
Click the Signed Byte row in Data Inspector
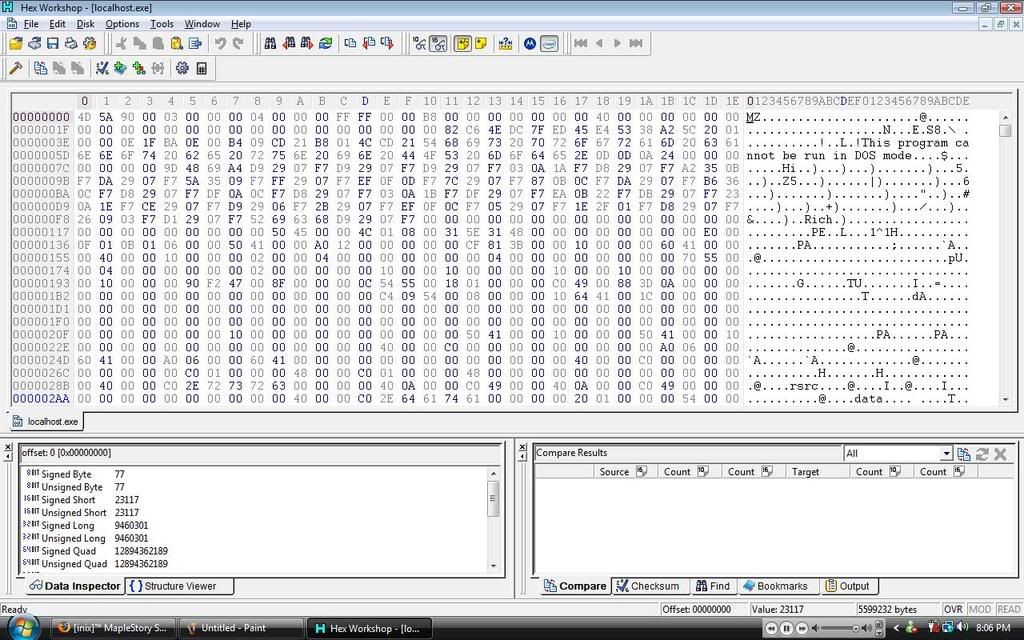point(255,474)
